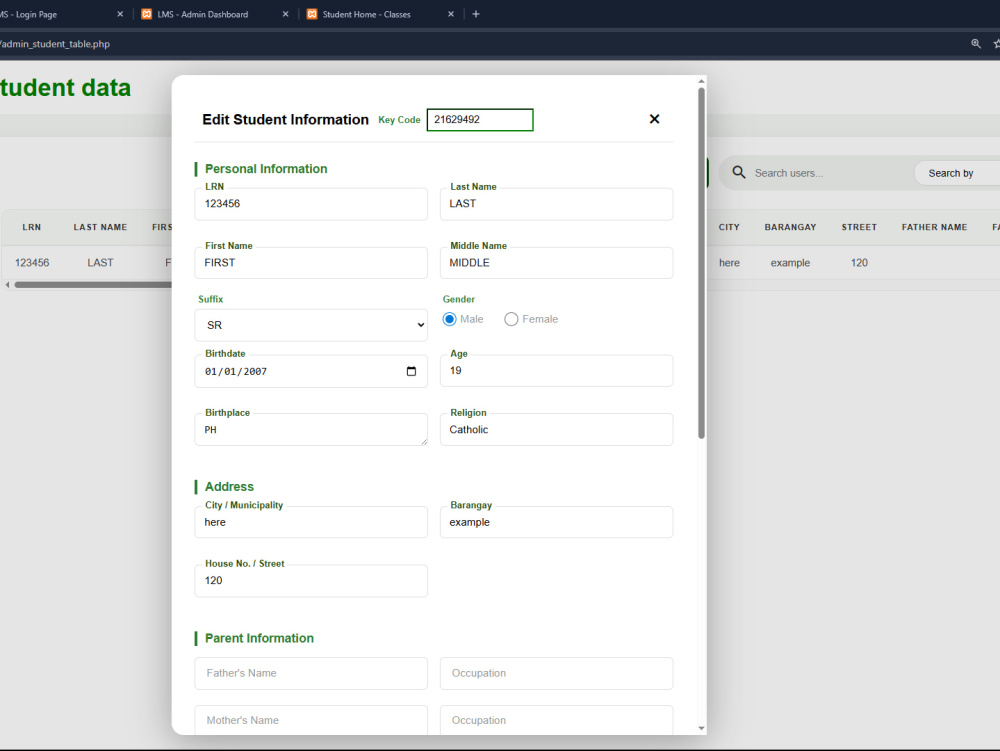
Task: Click the search magnifier icon beside Search users
Action: click(x=739, y=173)
